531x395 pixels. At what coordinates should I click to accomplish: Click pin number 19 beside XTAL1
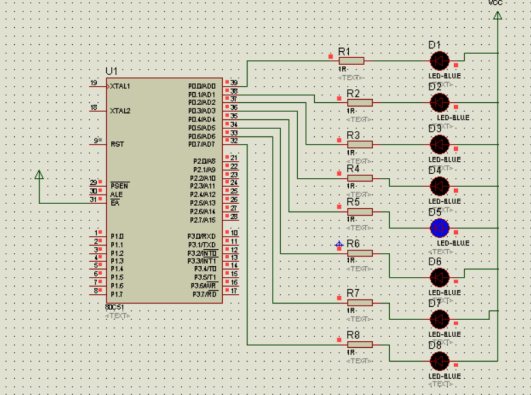(x=94, y=83)
